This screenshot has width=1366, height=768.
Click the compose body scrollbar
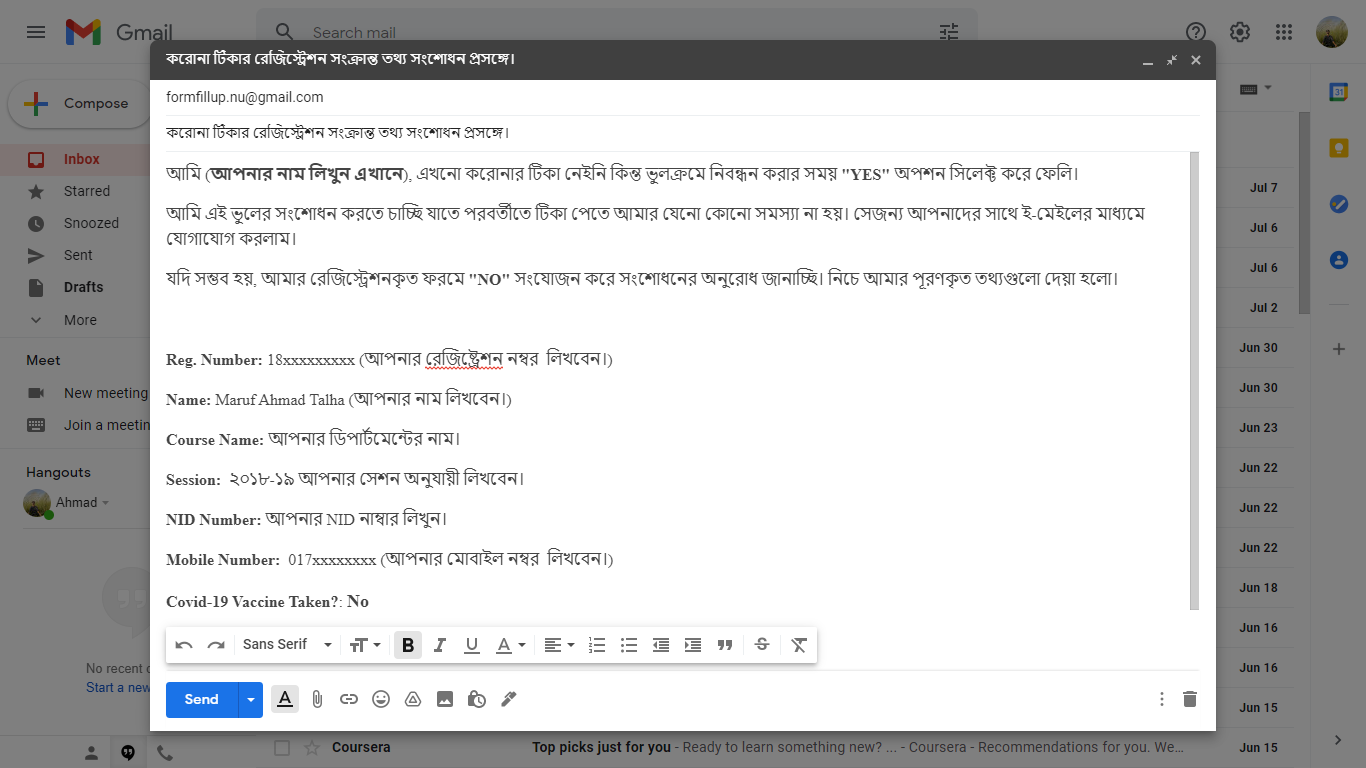pos(1194,380)
